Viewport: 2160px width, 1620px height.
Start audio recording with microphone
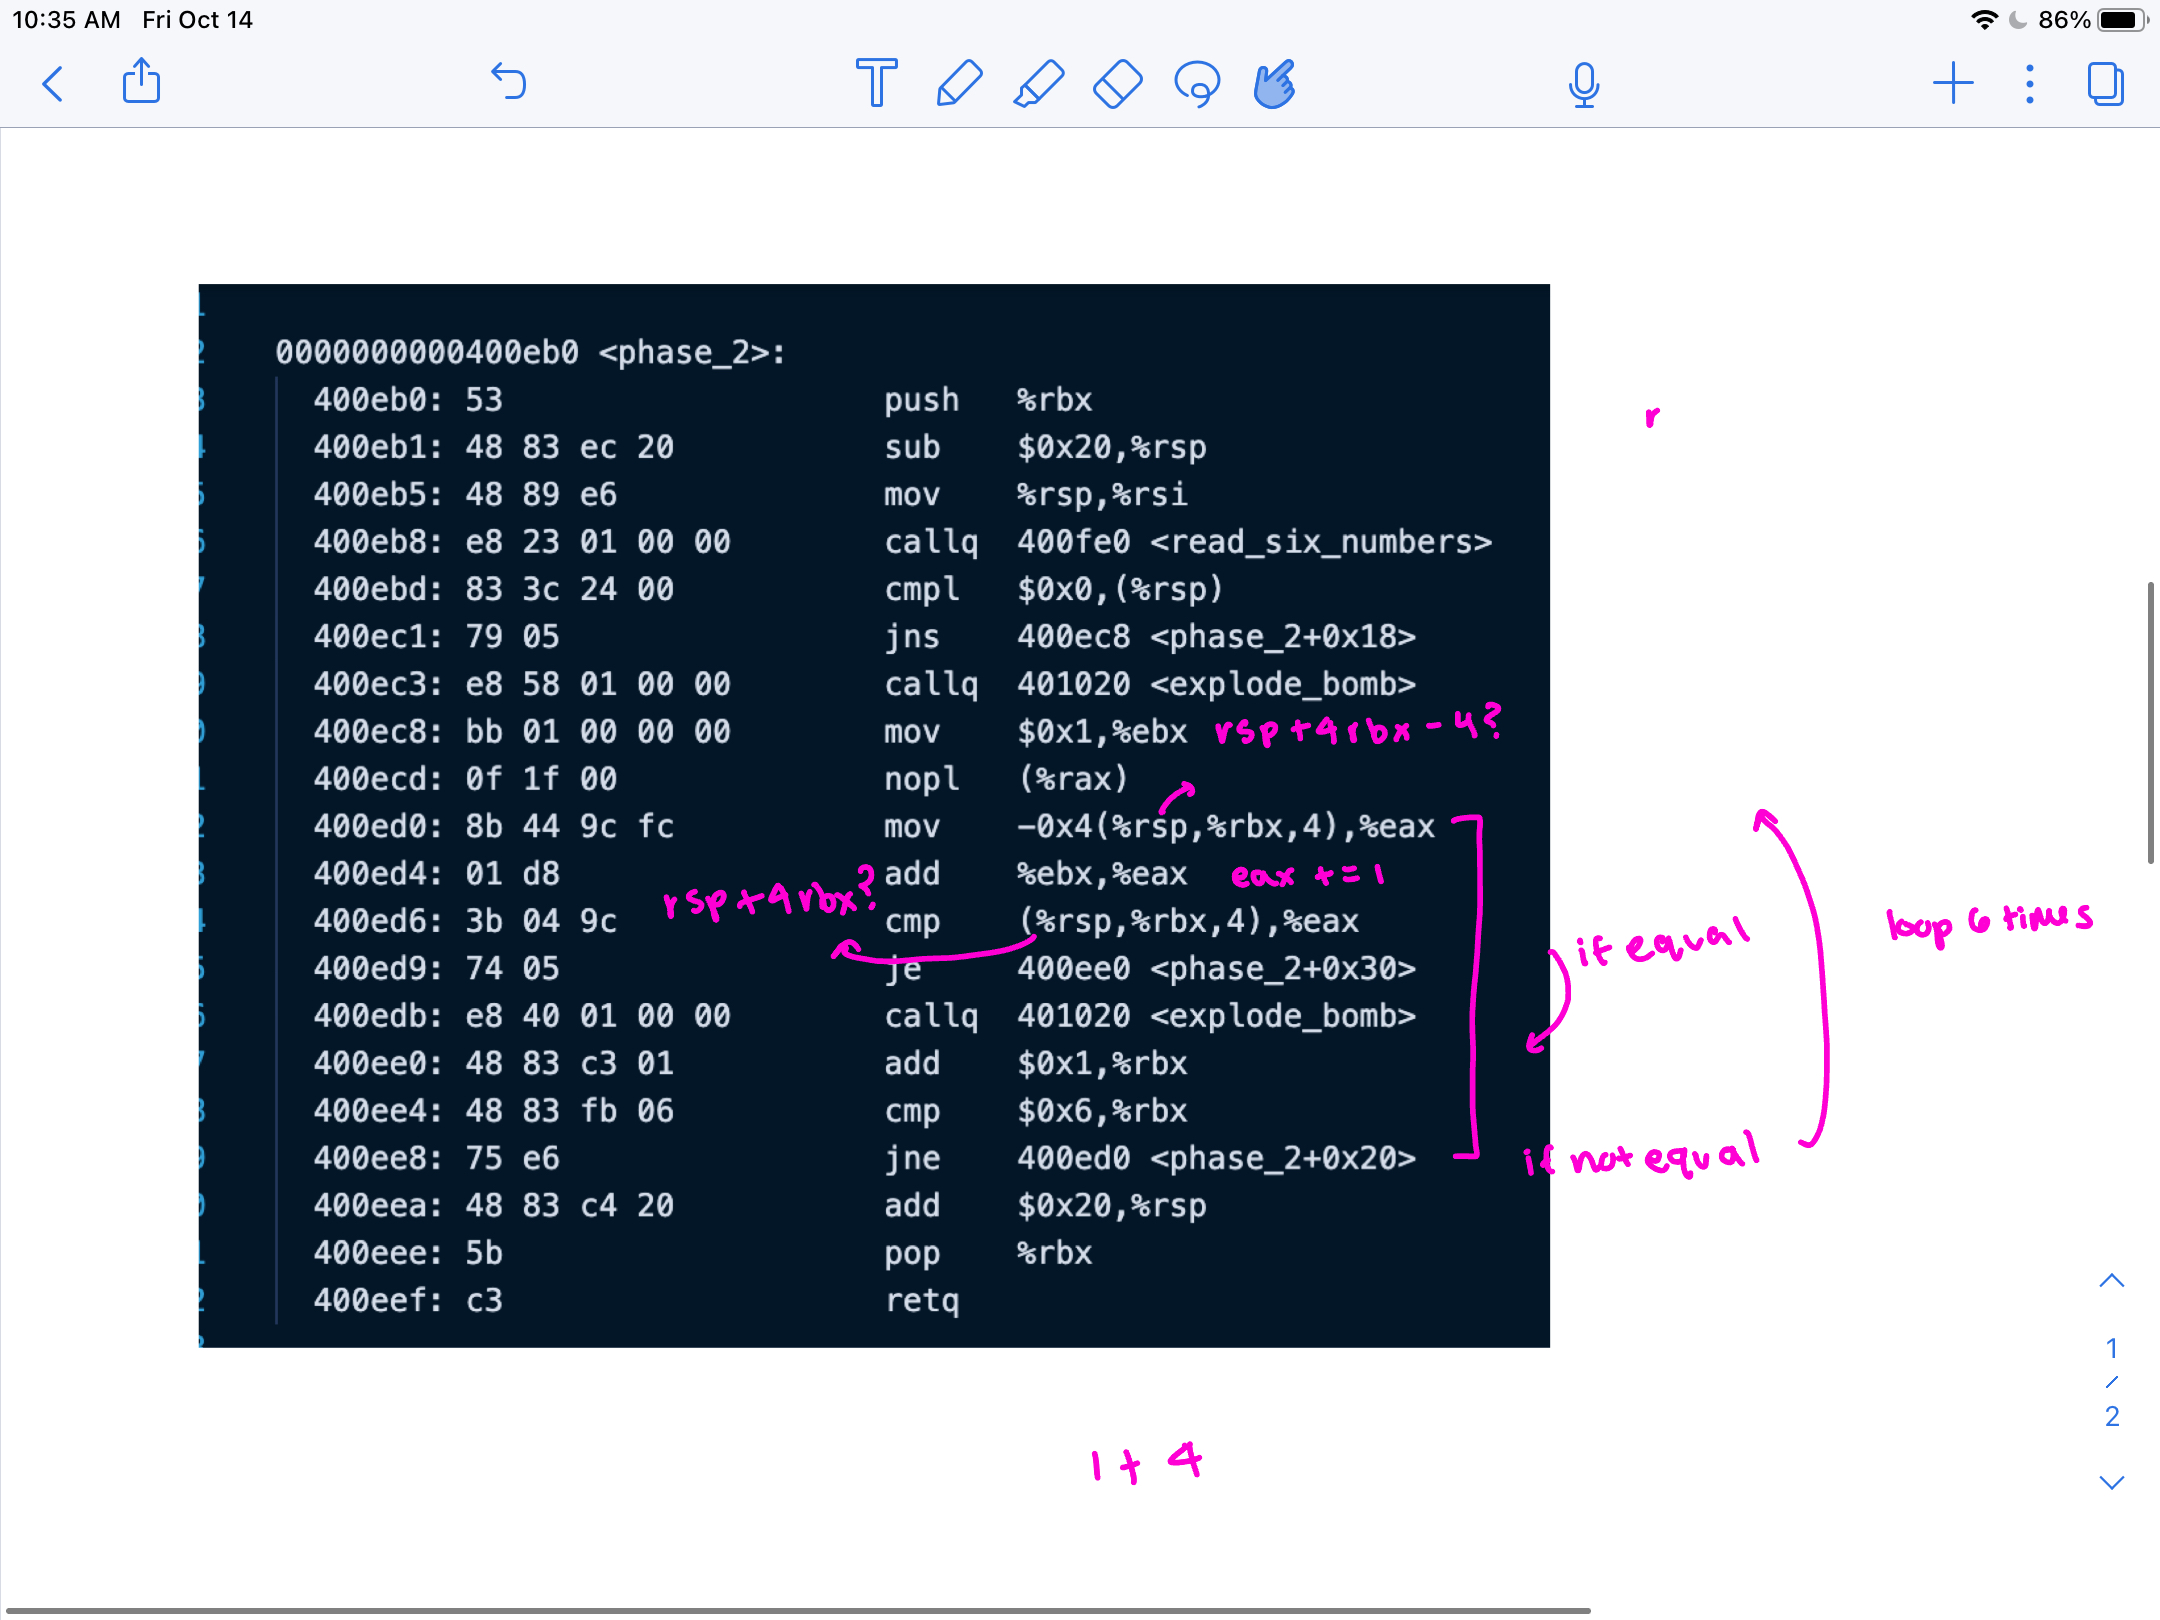point(1583,84)
